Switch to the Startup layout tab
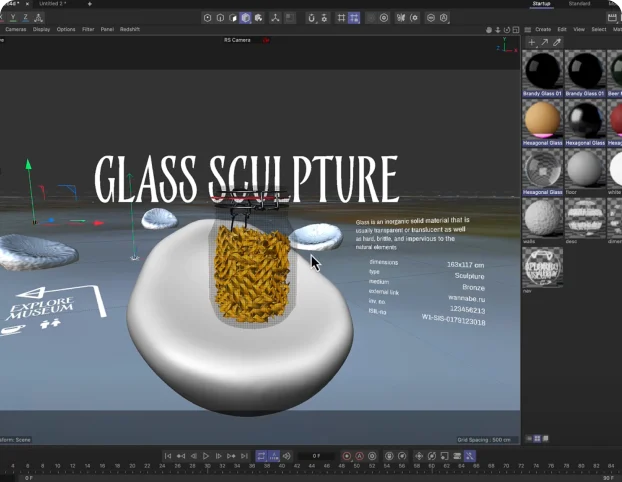The image size is (622, 482). coord(541,4)
